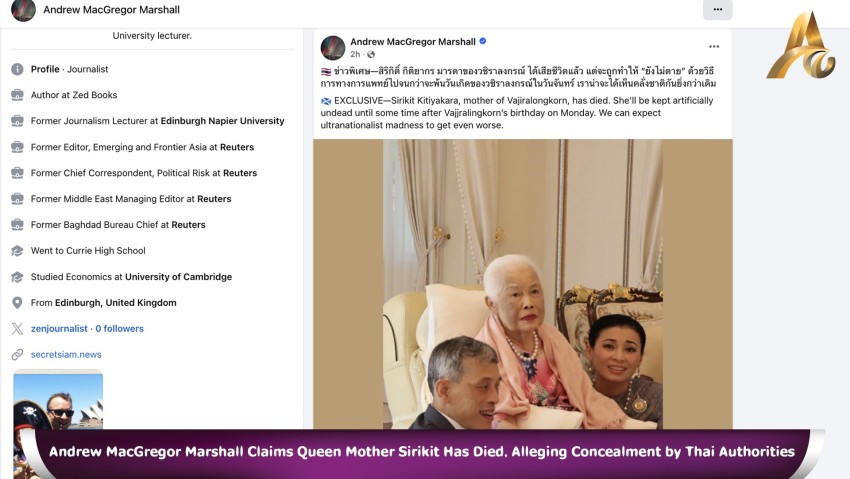Click the X social network icon
The image size is (850, 479).
pyautogui.click(x=17, y=329)
